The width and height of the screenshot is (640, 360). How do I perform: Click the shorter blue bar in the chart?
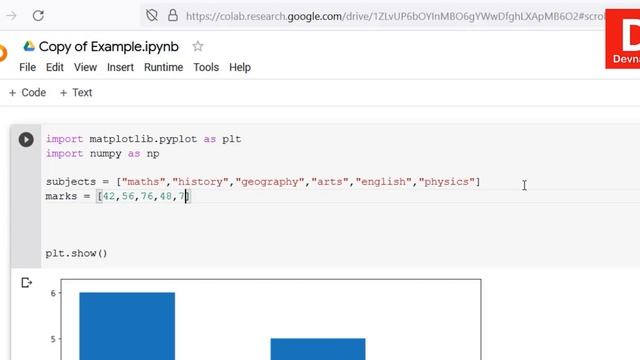(318, 349)
